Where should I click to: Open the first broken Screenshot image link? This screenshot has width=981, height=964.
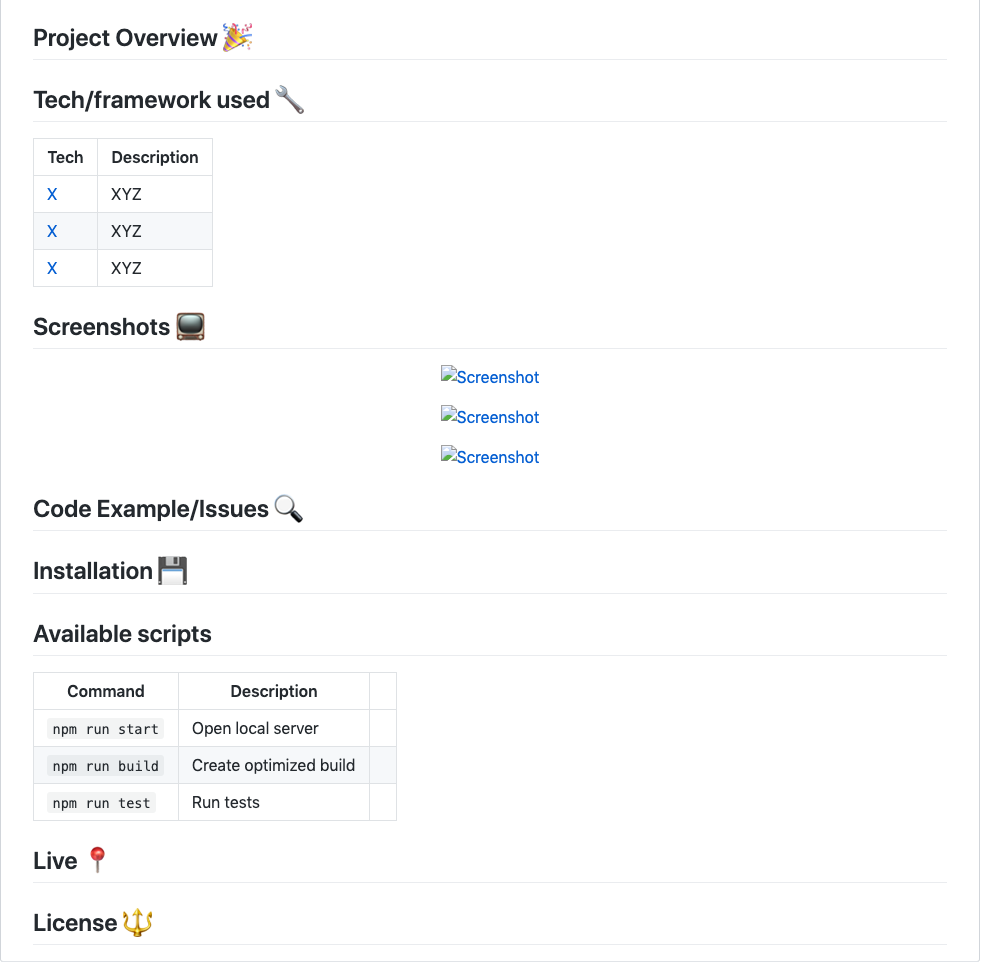tap(490, 377)
